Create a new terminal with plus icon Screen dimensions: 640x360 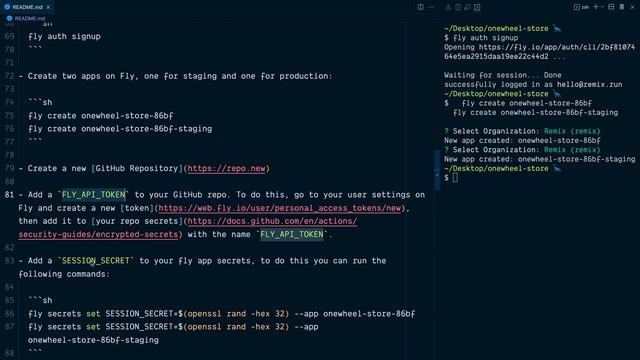click(x=596, y=7)
